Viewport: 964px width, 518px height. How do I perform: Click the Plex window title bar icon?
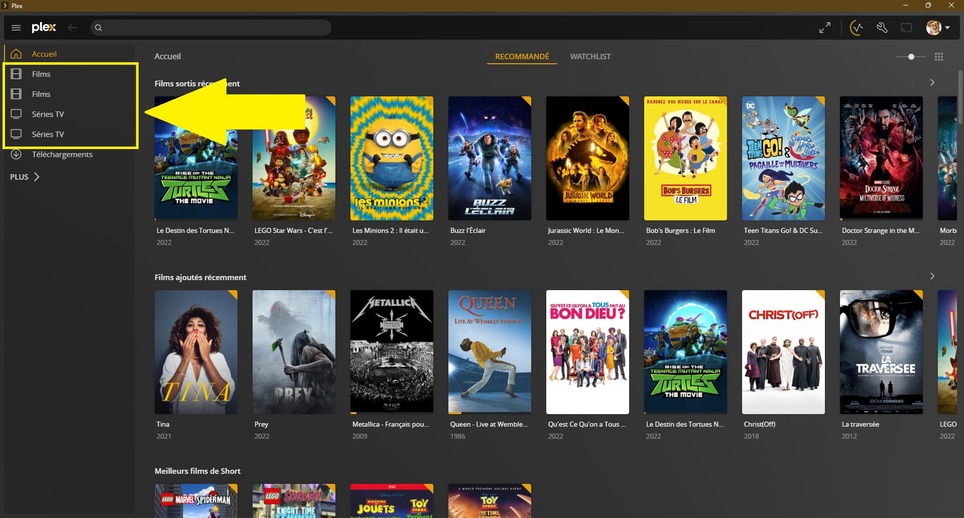click(6, 6)
